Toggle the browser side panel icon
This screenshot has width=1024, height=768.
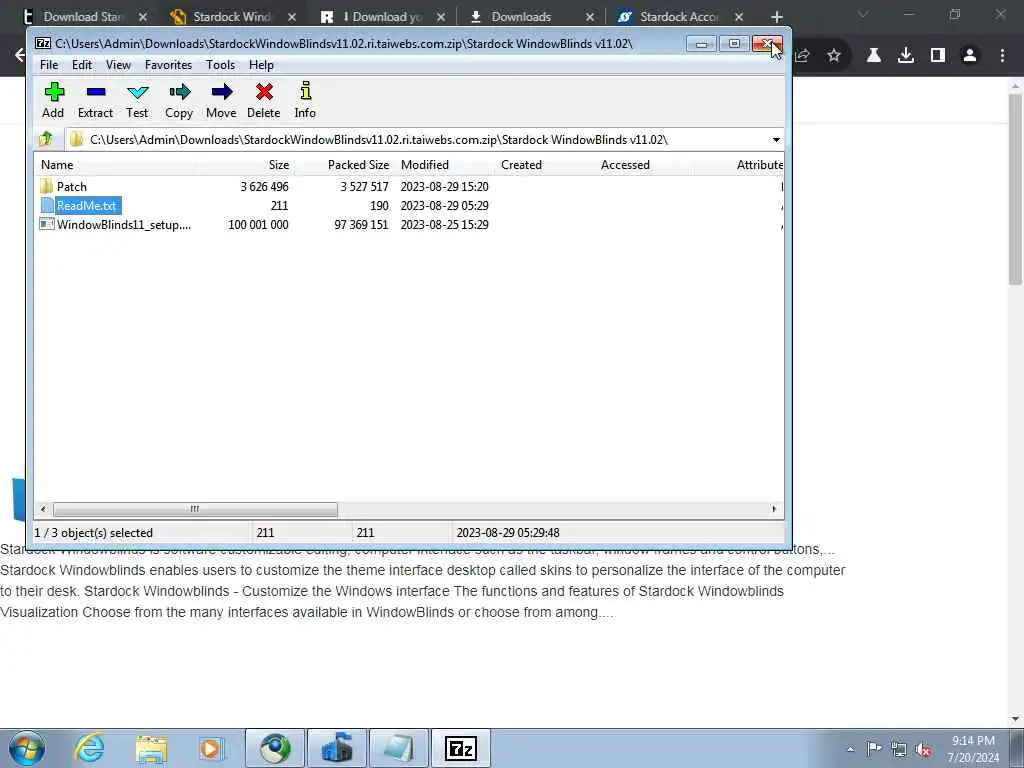(x=938, y=56)
